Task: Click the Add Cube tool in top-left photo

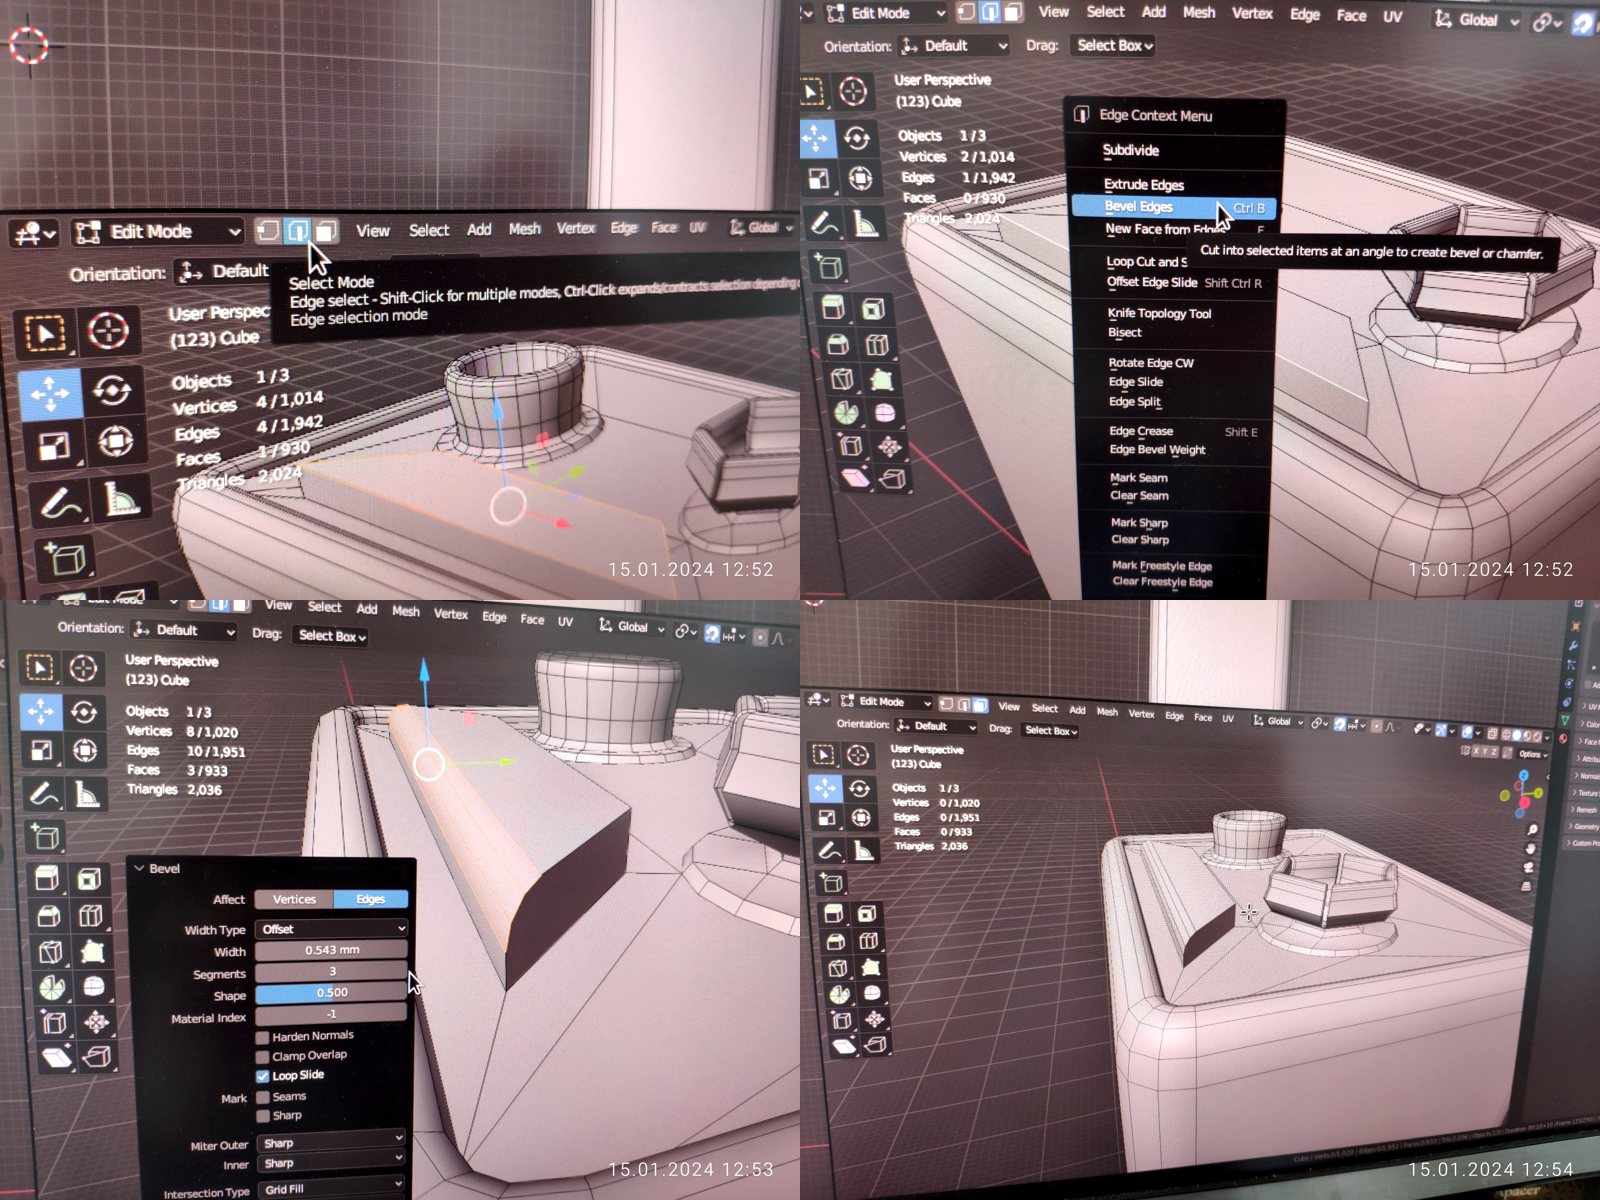Action: [65, 558]
